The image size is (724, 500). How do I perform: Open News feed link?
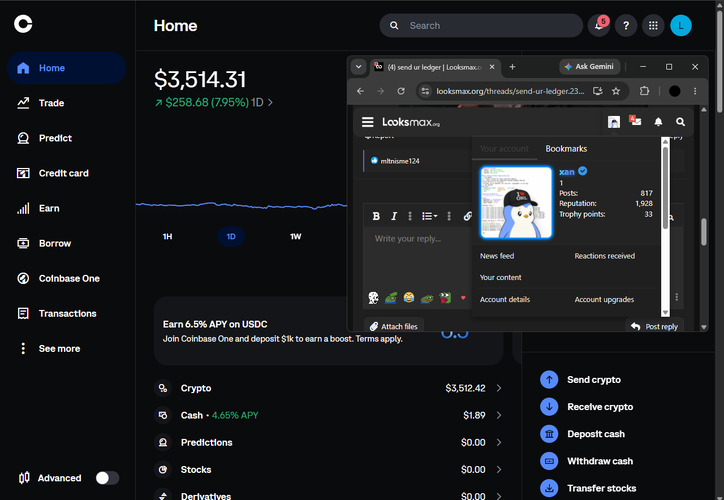point(497,256)
